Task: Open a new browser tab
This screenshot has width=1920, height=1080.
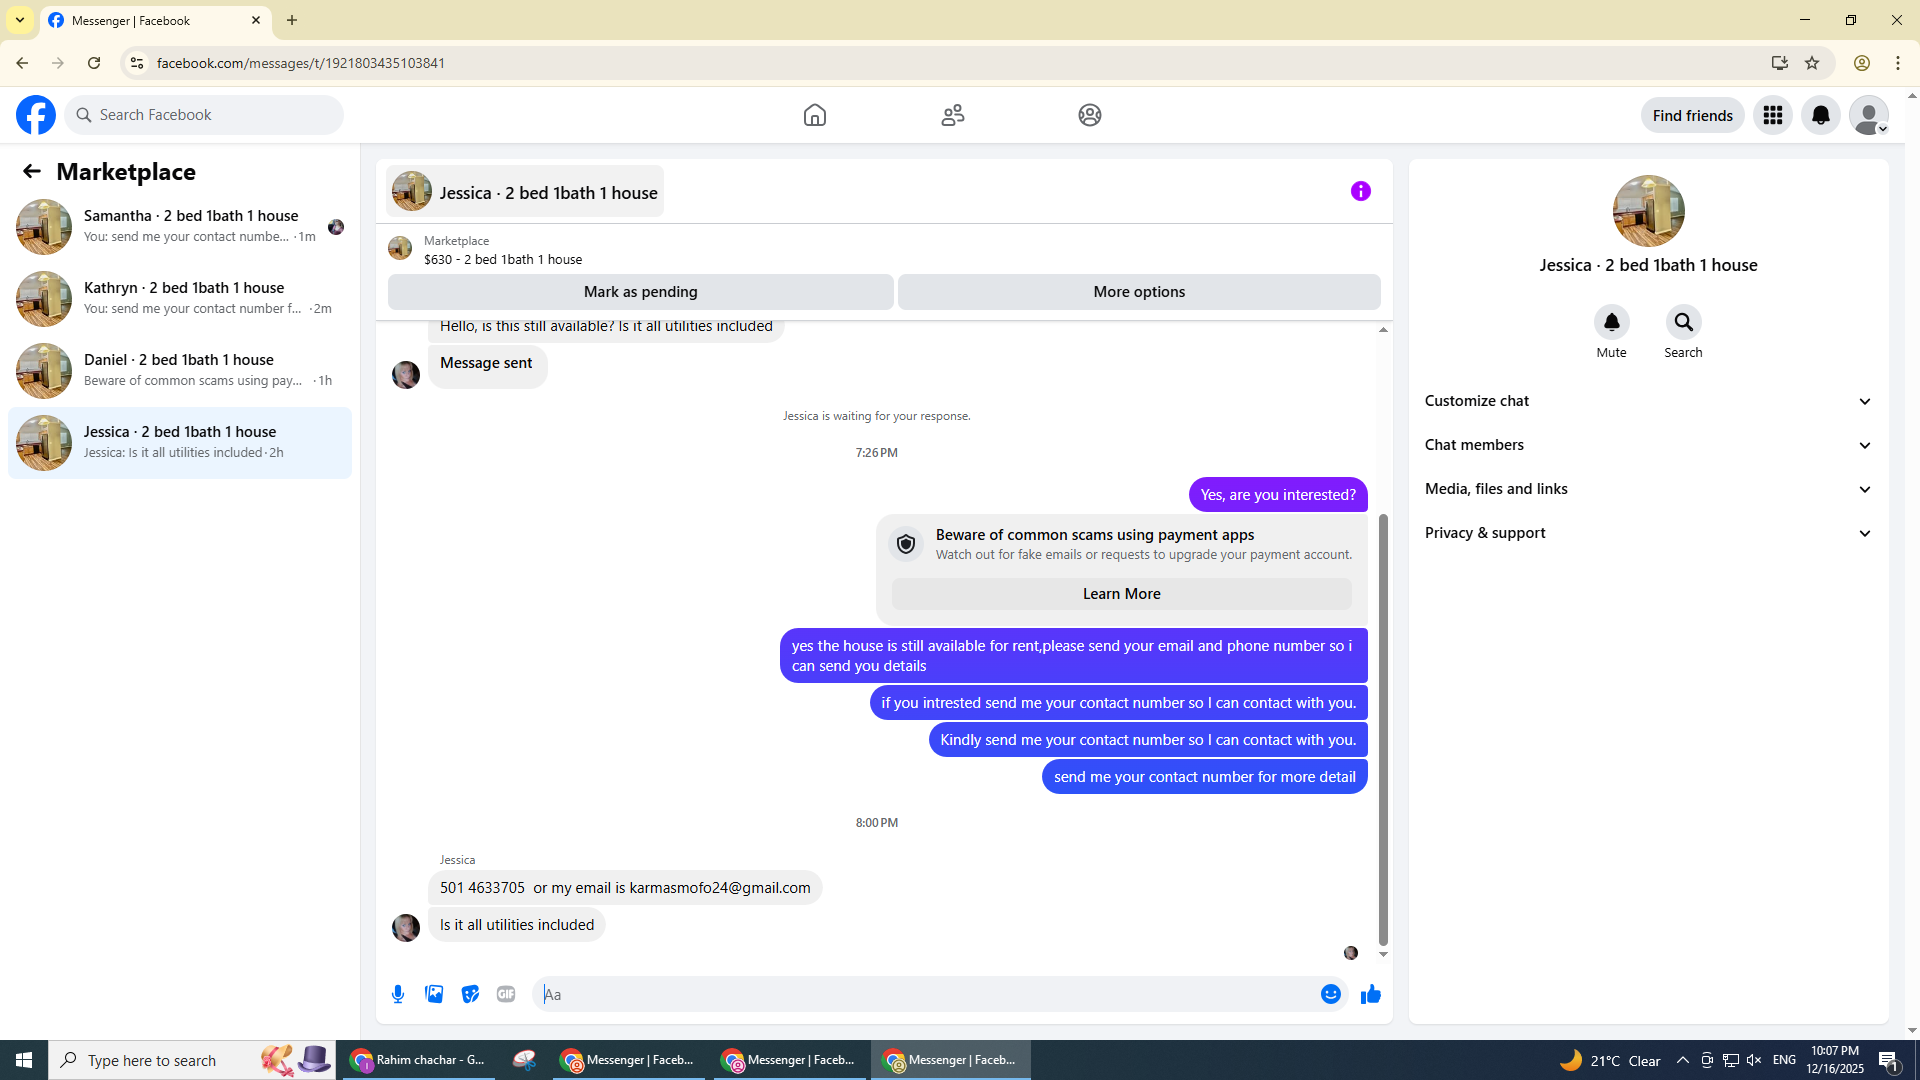Action: pos(292,20)
